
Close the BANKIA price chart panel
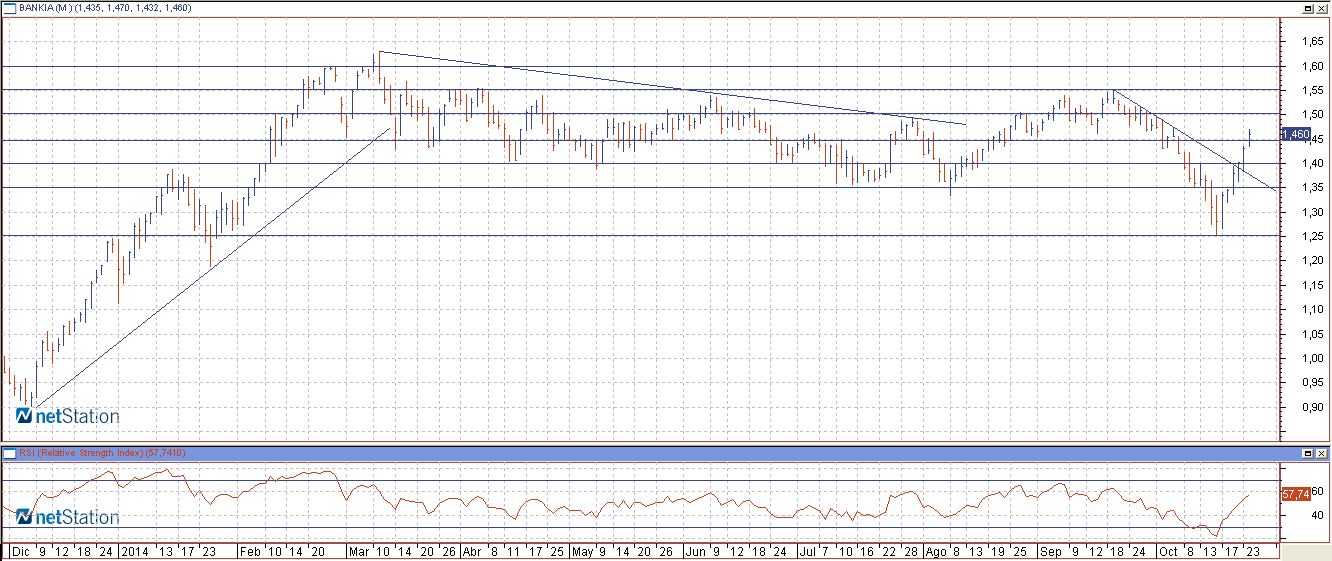1321,8
